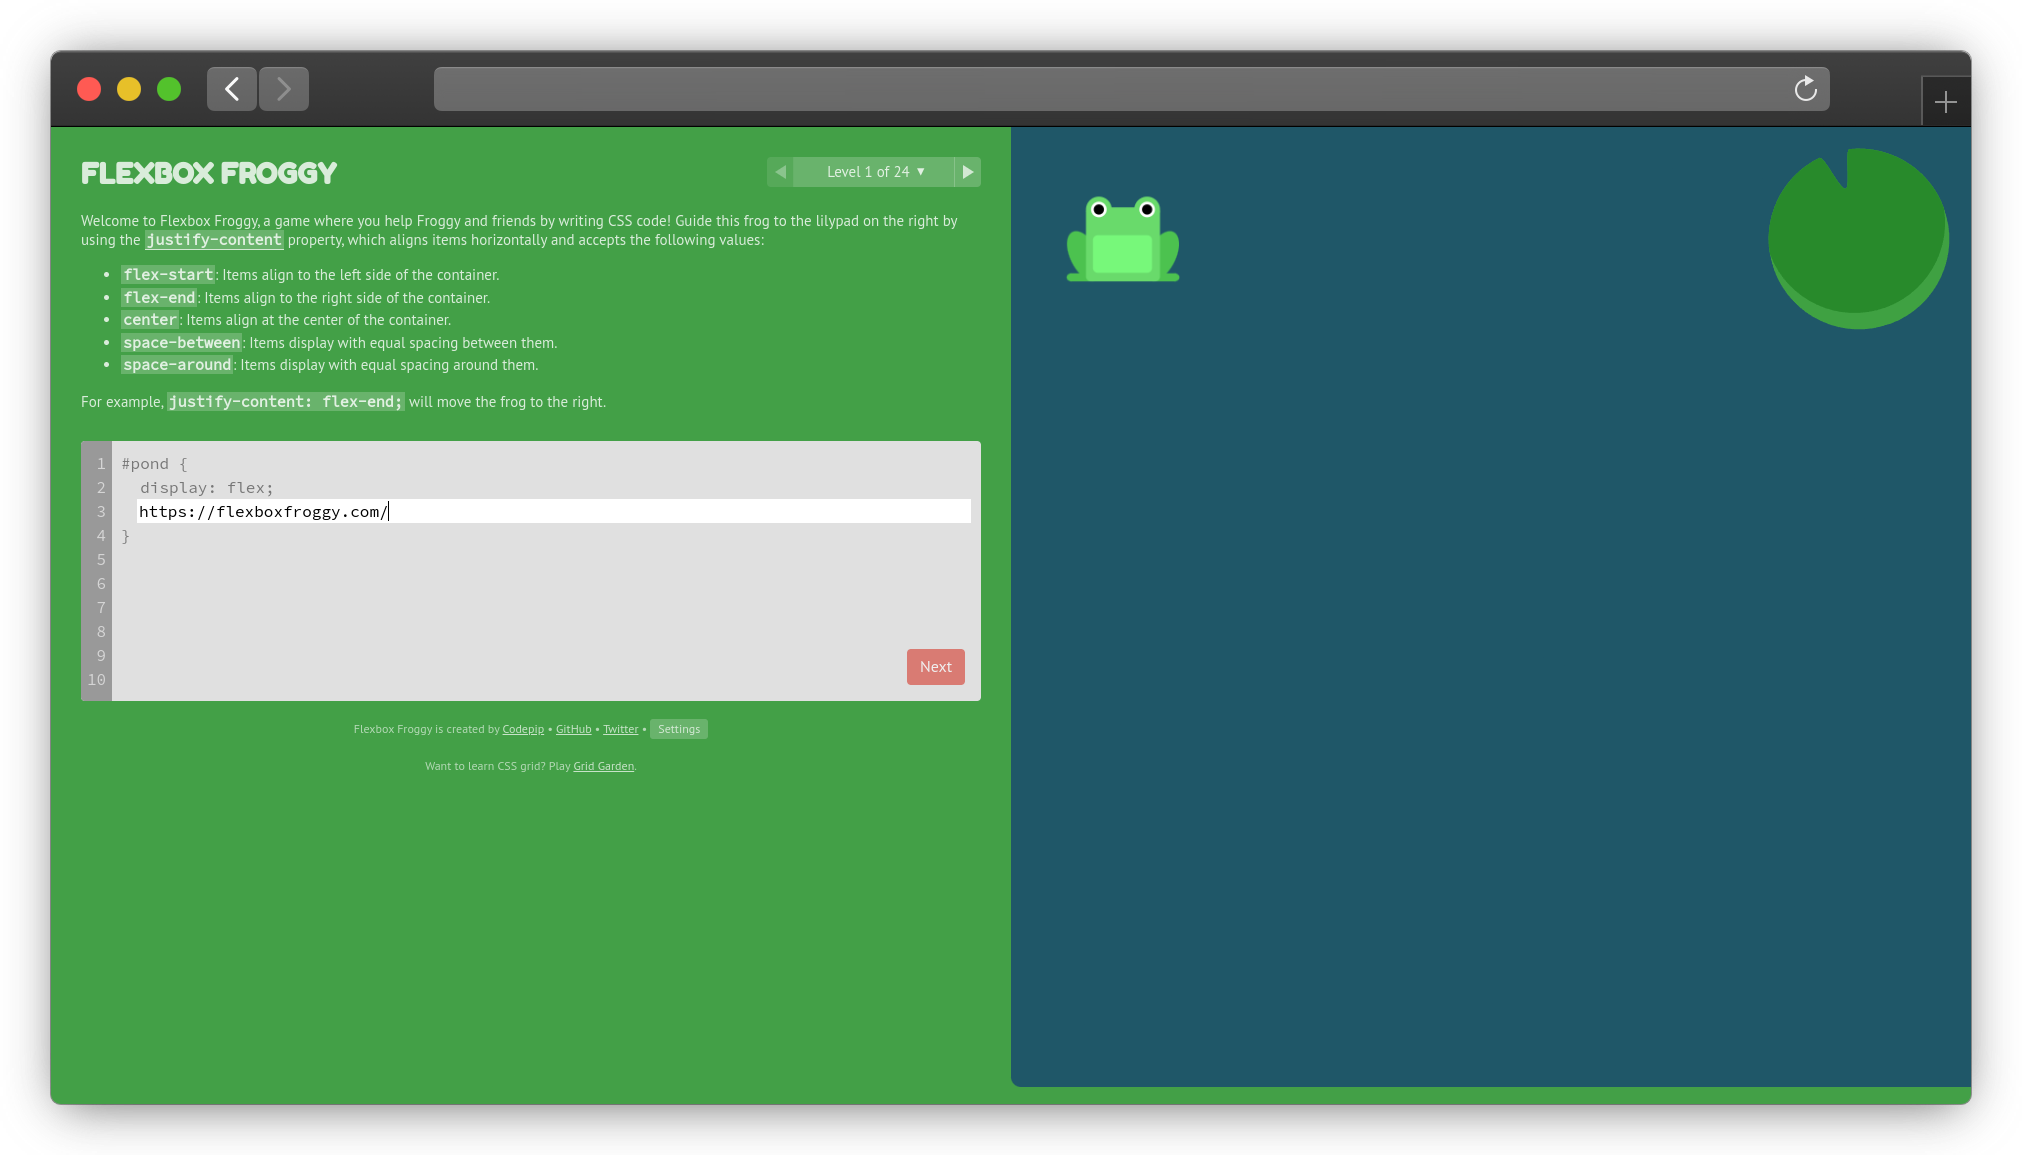The height and width of the screenshot is (1155, 2022).
Task: Open the Twitter link
Action: click(x=620, y=729)
